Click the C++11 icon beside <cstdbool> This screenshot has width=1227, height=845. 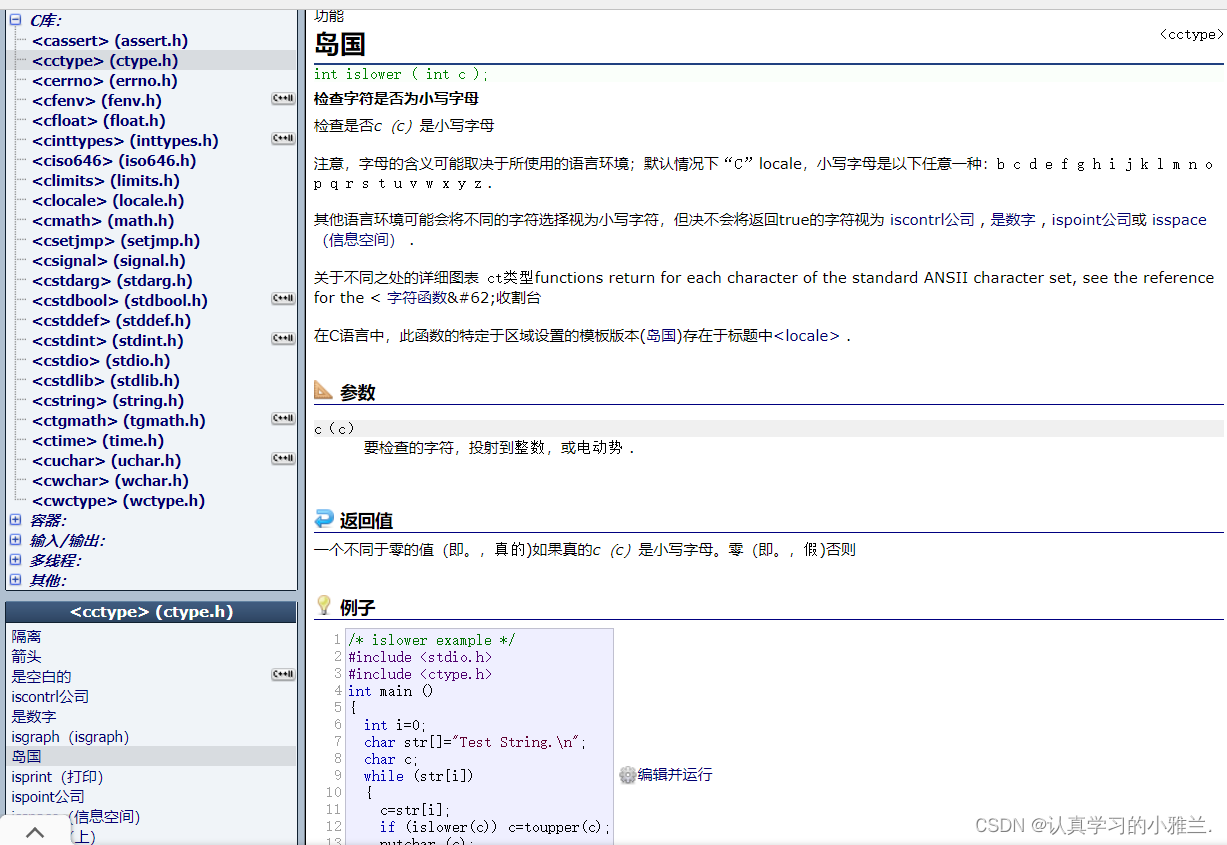(x=283, y=299)
